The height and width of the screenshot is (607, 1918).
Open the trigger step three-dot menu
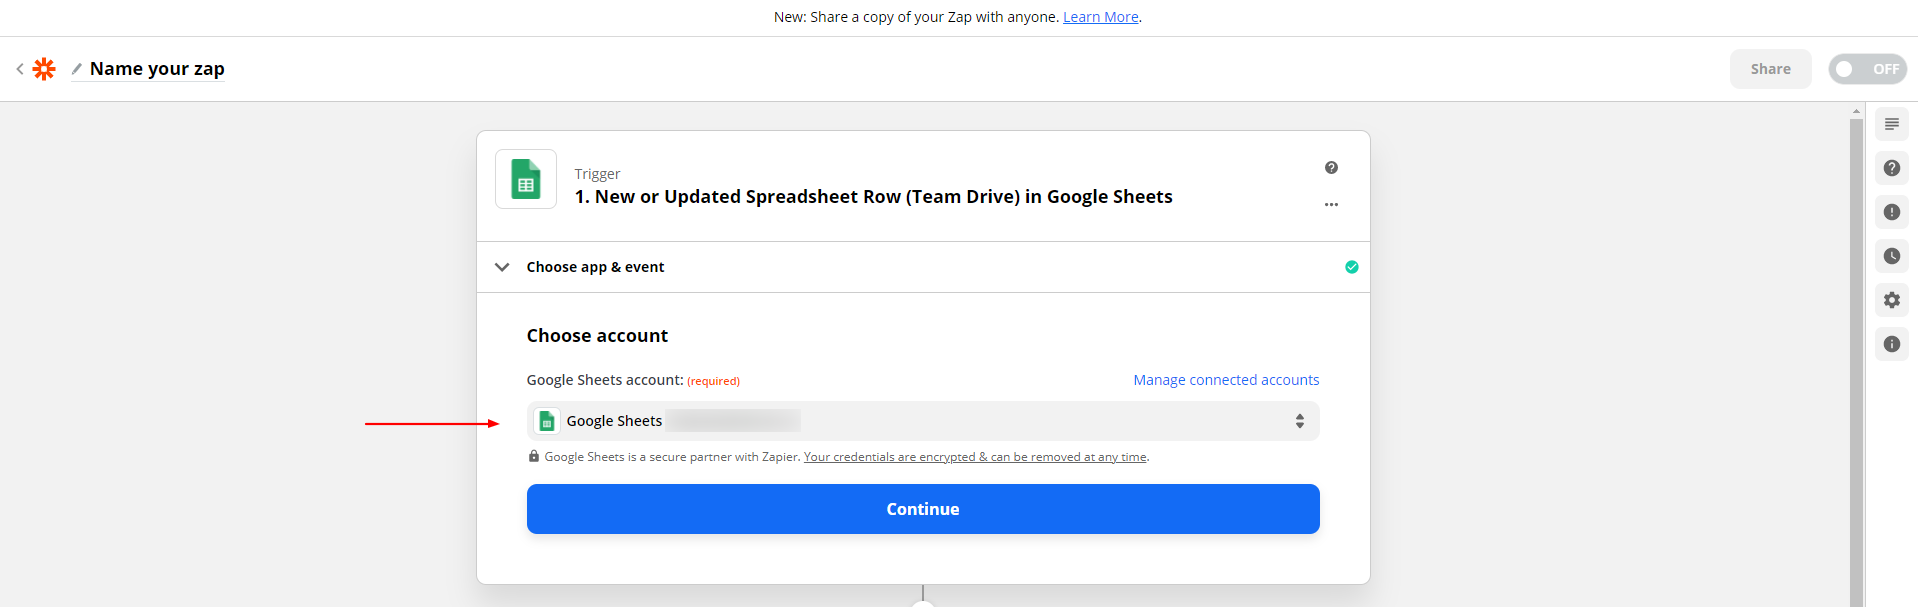(1331, 204)
